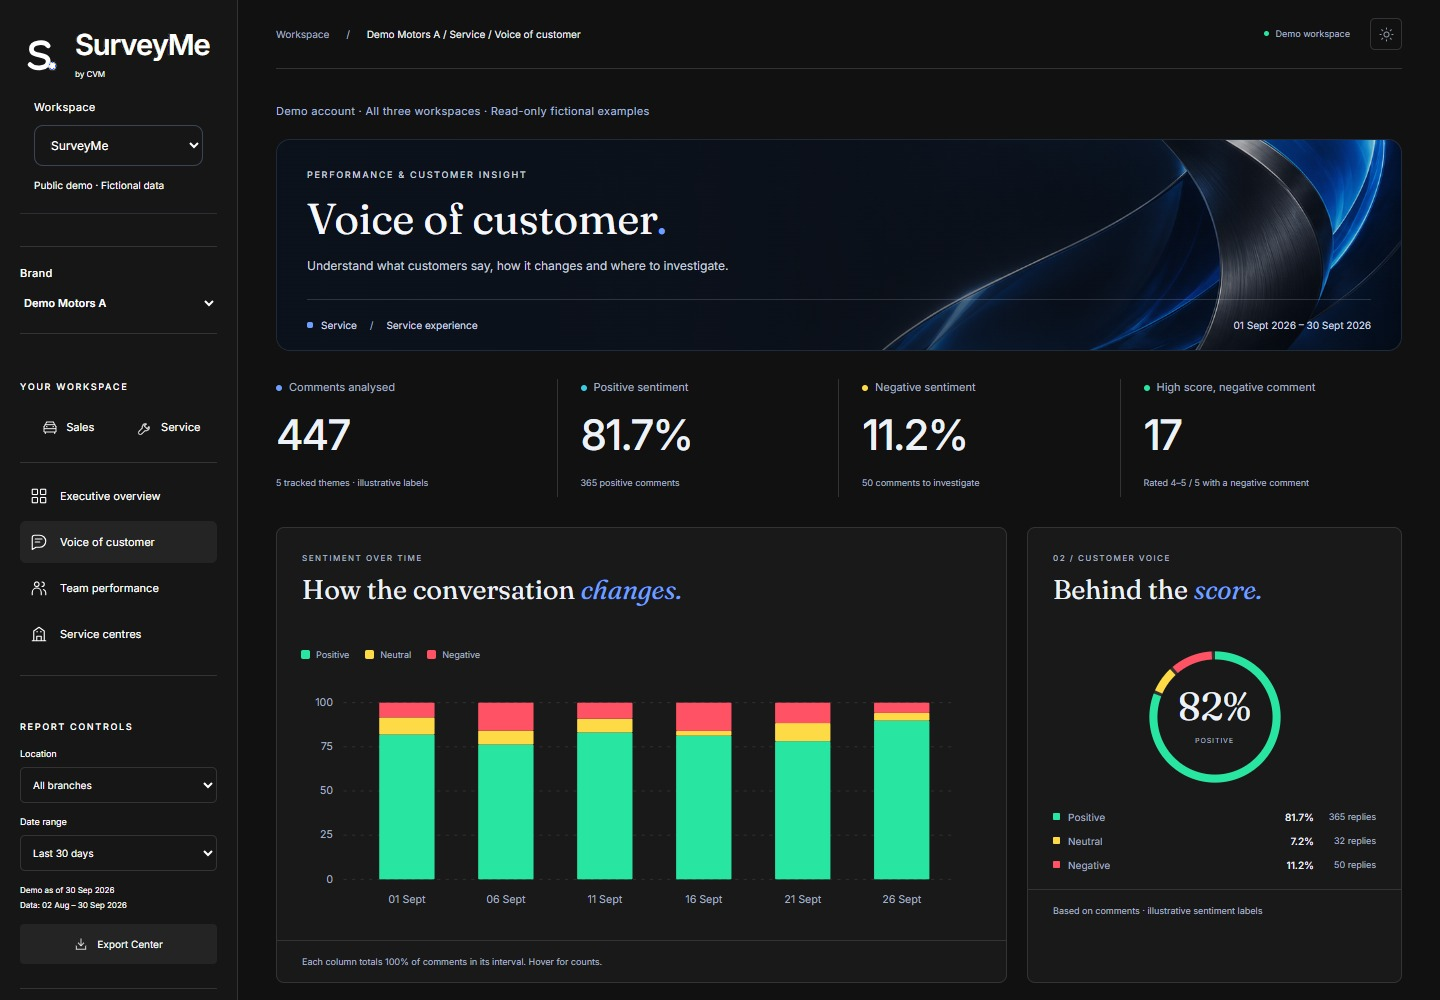Click the Service centres building icon

[x=39, y=634]
